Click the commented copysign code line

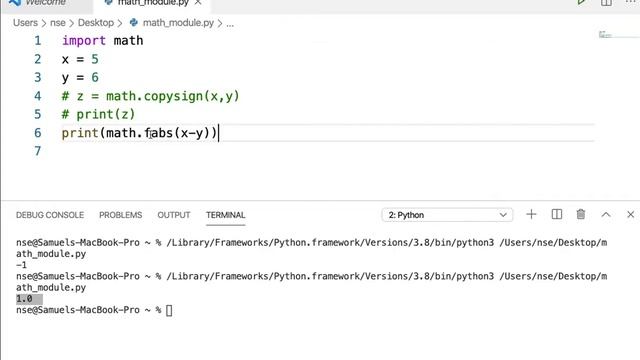150,96
